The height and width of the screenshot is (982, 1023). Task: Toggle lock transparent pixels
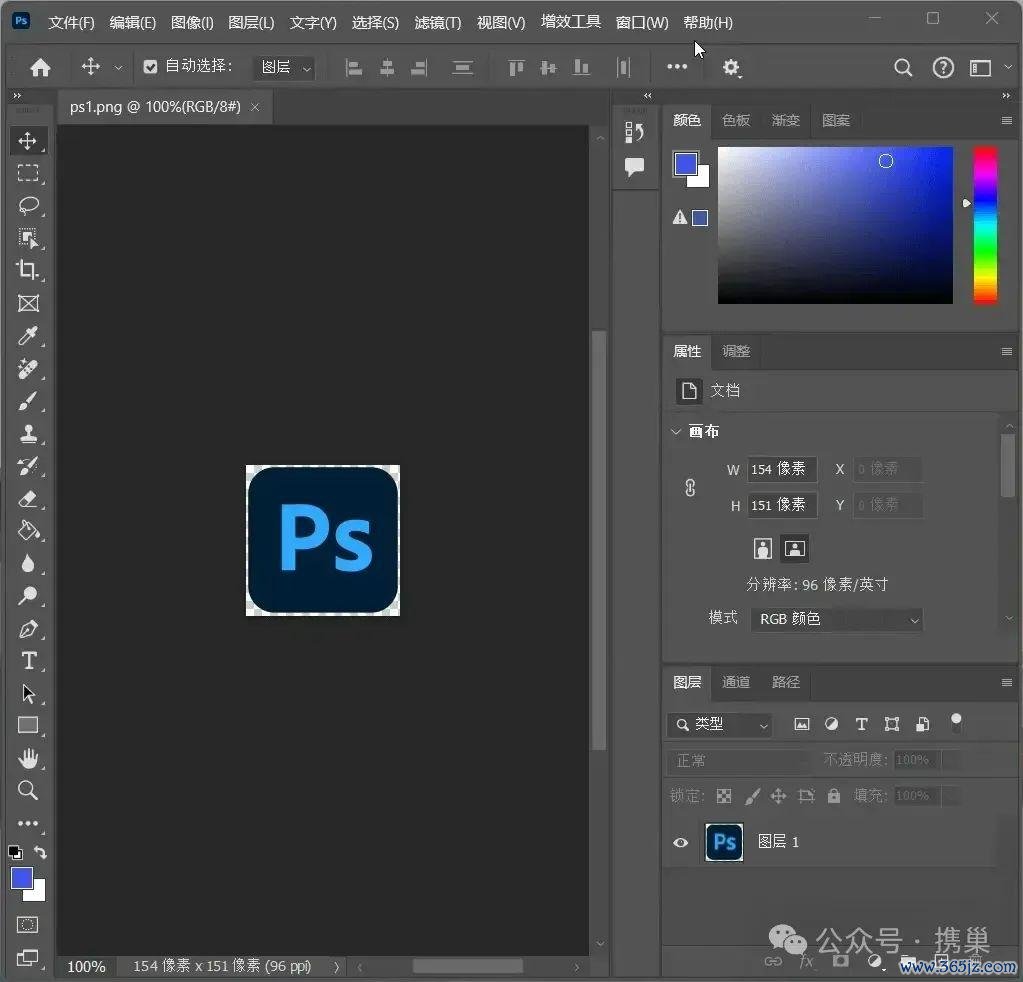coord(724,796)
